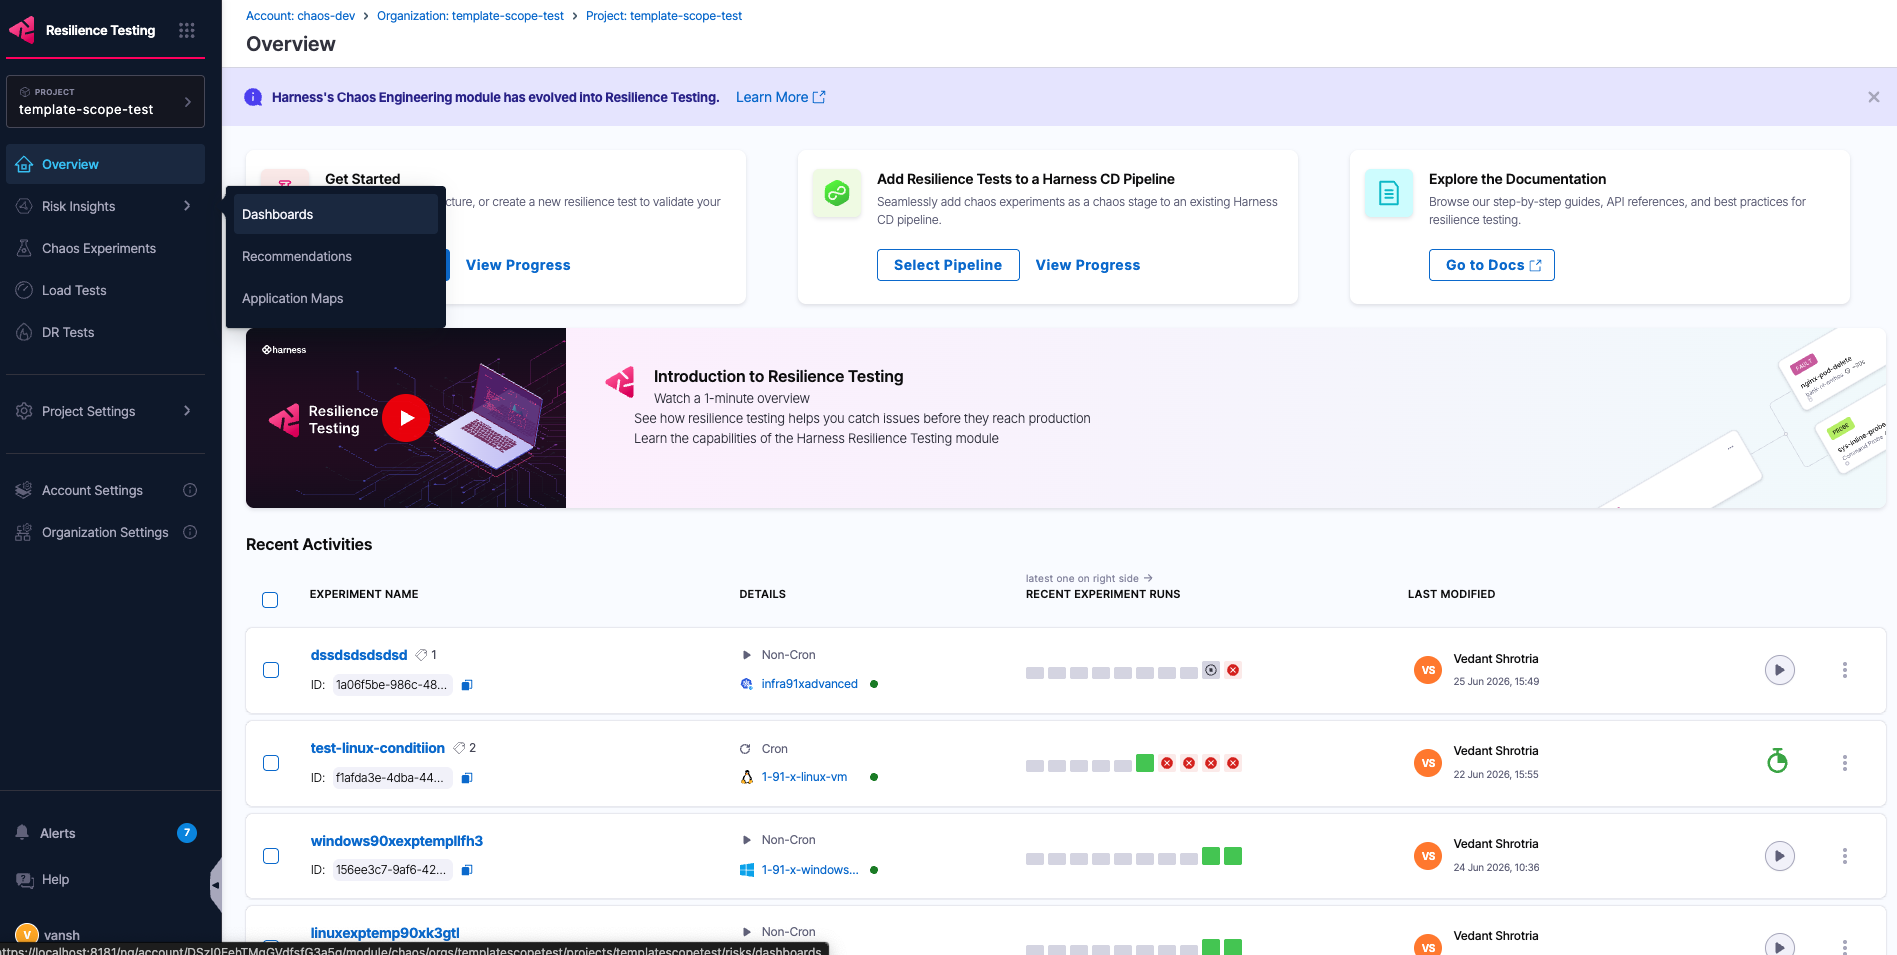Choose Recommendations in the flyout menu
Screen dimensions: 1897x955
[x=336, y=256]
